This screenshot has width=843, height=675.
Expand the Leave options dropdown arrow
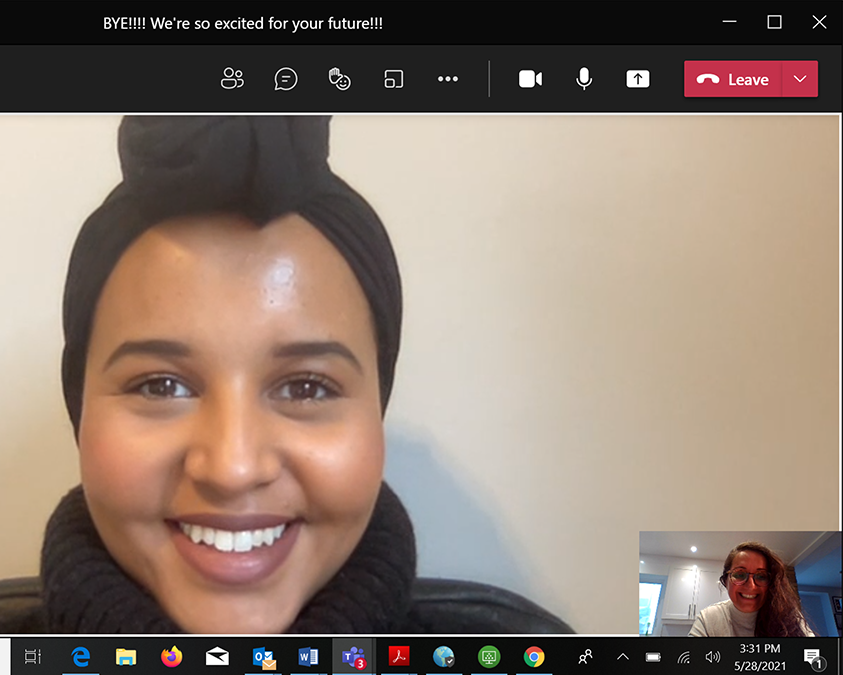click(800, 79)
